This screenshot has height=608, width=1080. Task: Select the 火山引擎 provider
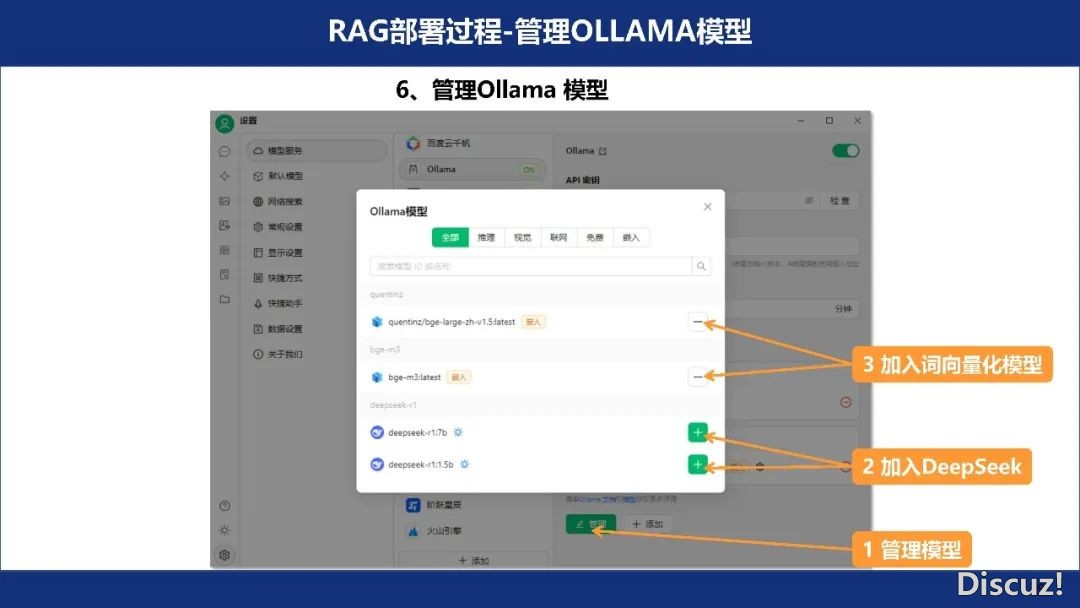(x=472, y=531)
